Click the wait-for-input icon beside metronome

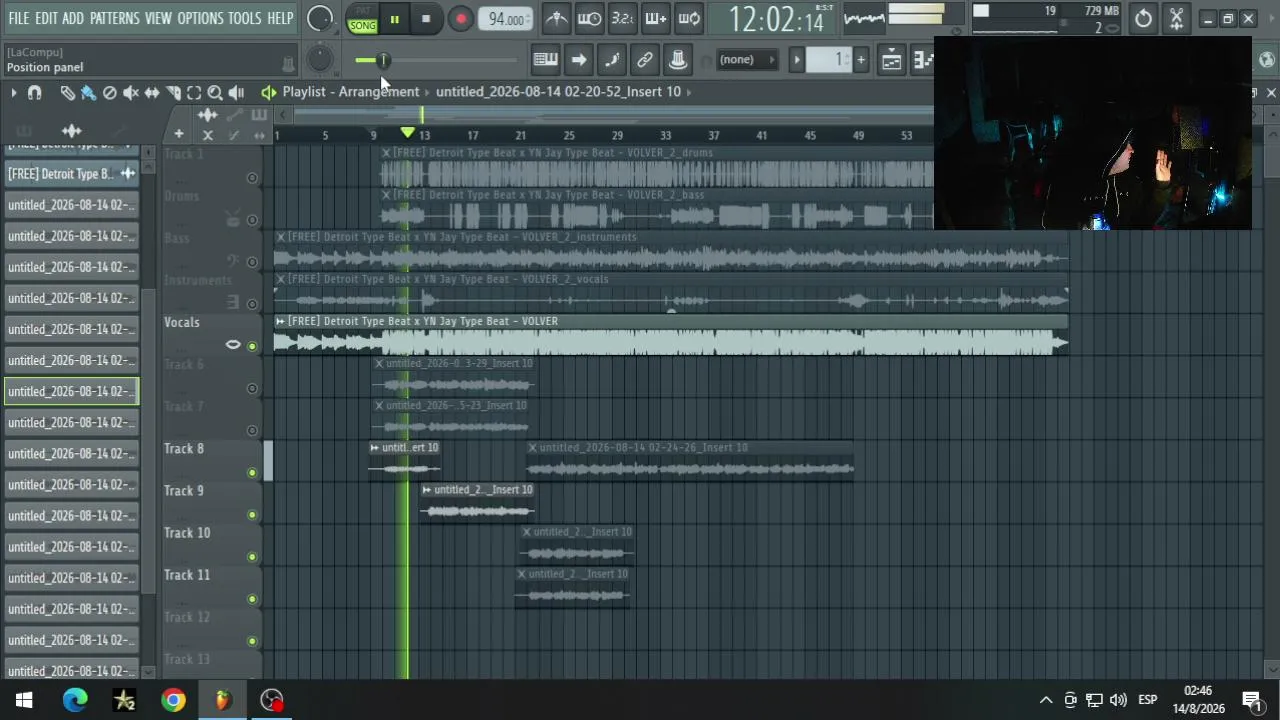tap(590, 19)
